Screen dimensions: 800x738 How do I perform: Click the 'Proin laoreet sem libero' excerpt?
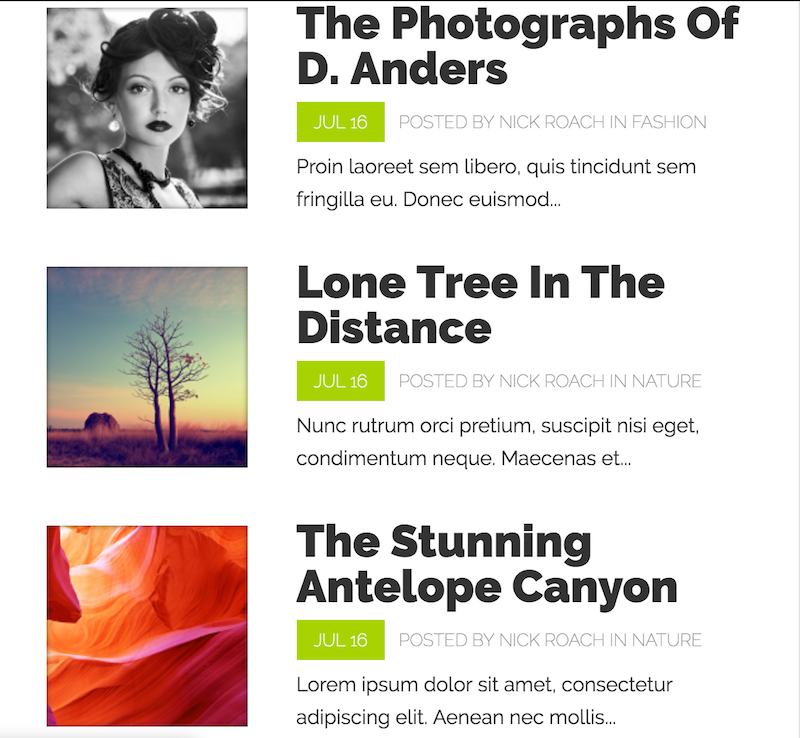496,183
